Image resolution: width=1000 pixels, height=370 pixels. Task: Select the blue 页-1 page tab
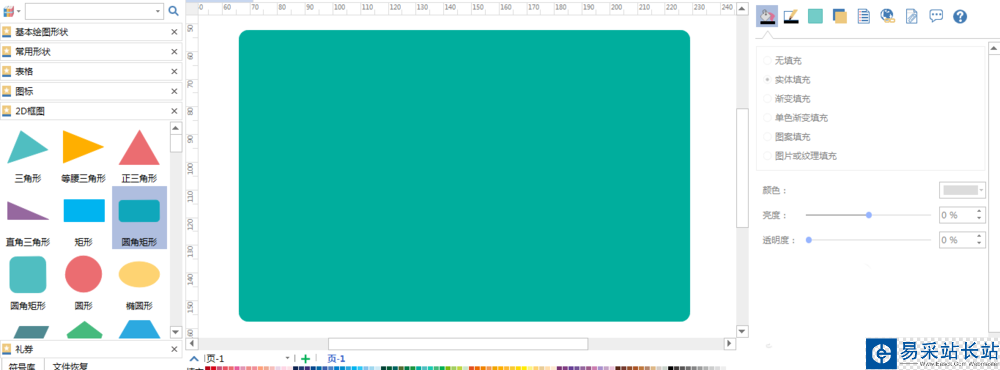tap(336, 359)
